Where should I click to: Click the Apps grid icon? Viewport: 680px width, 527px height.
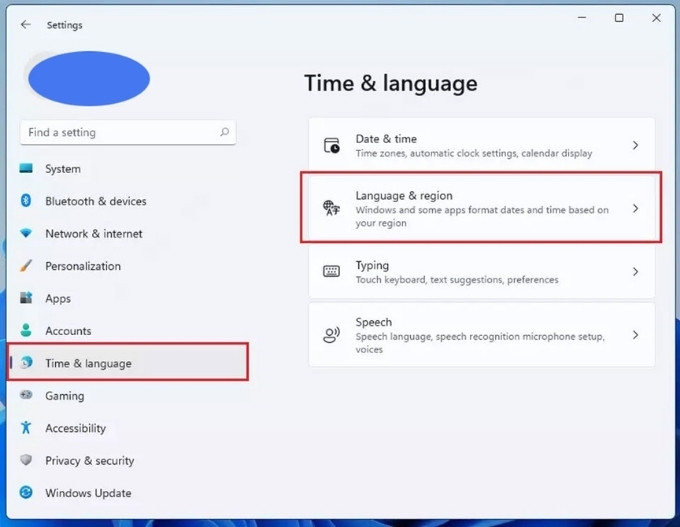[x=26, y=298]
